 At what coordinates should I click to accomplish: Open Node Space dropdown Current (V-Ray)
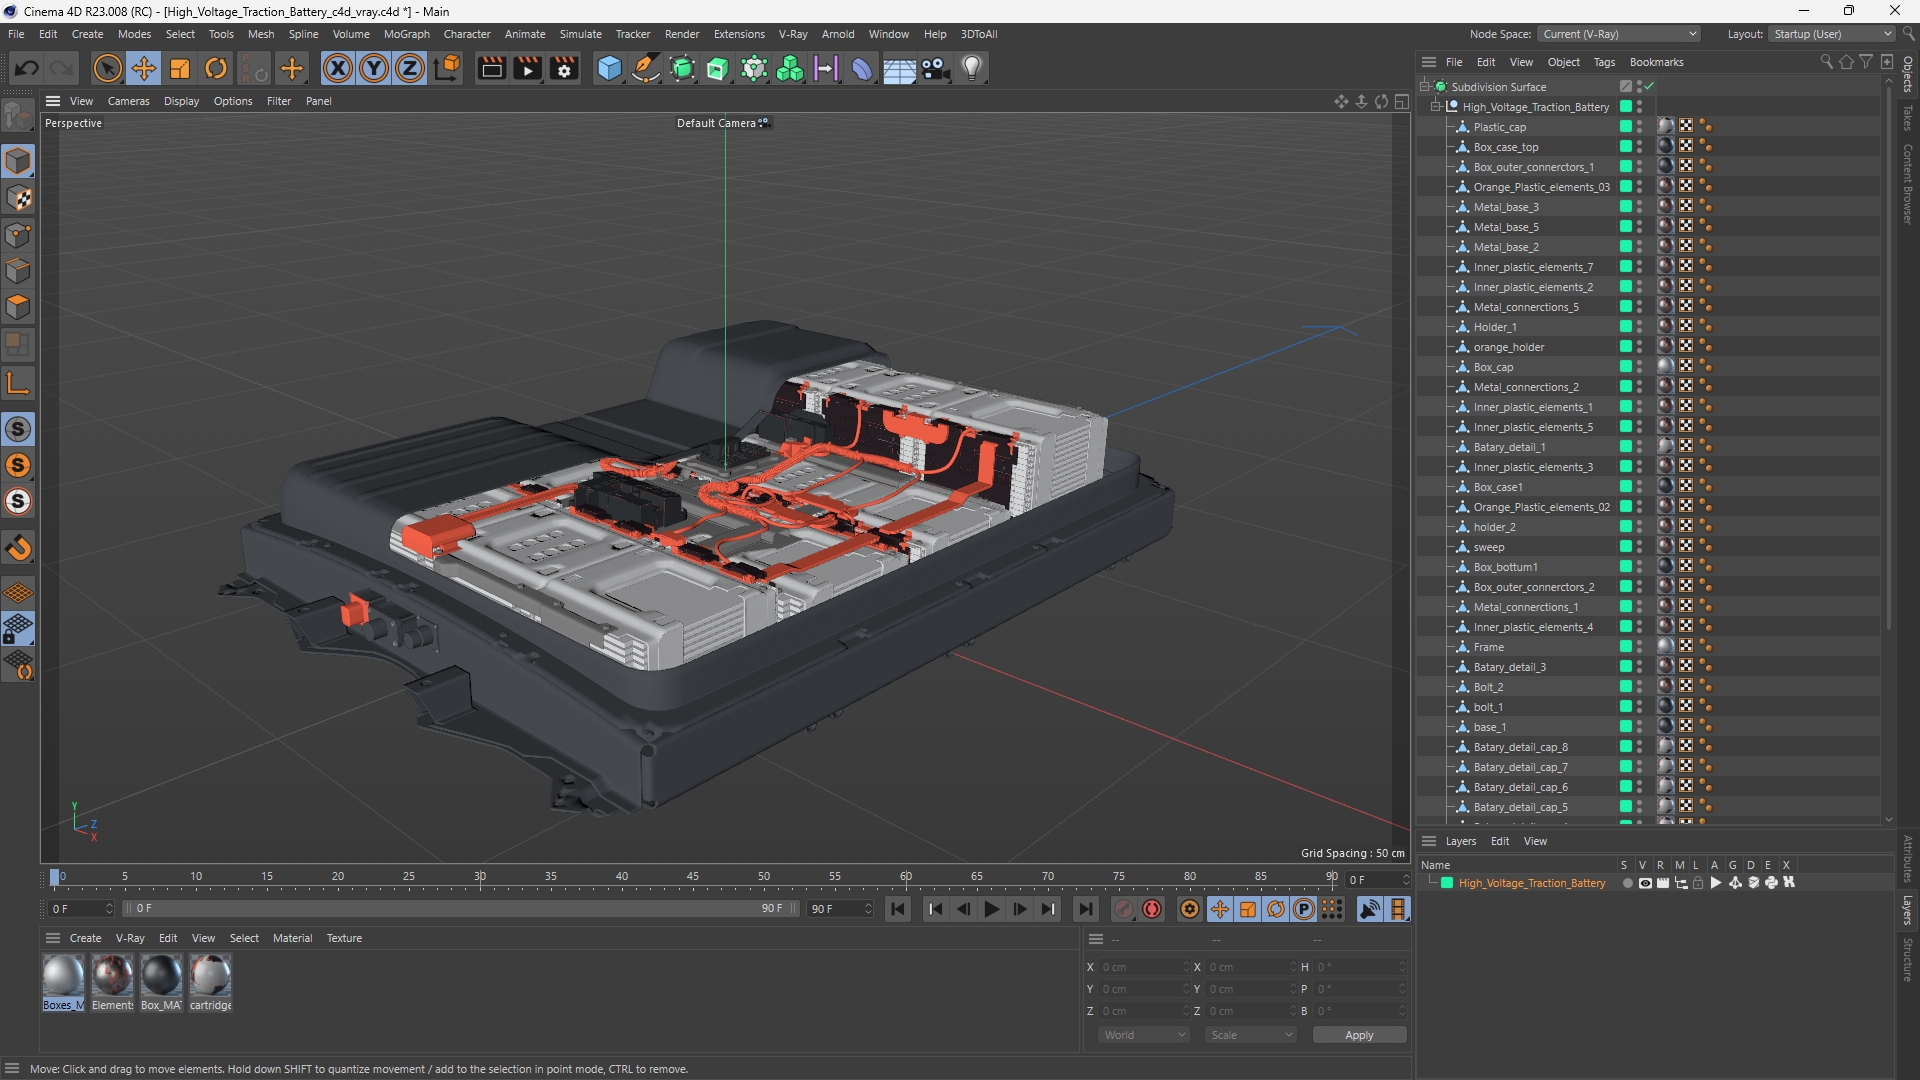[x=1618, y=34]
